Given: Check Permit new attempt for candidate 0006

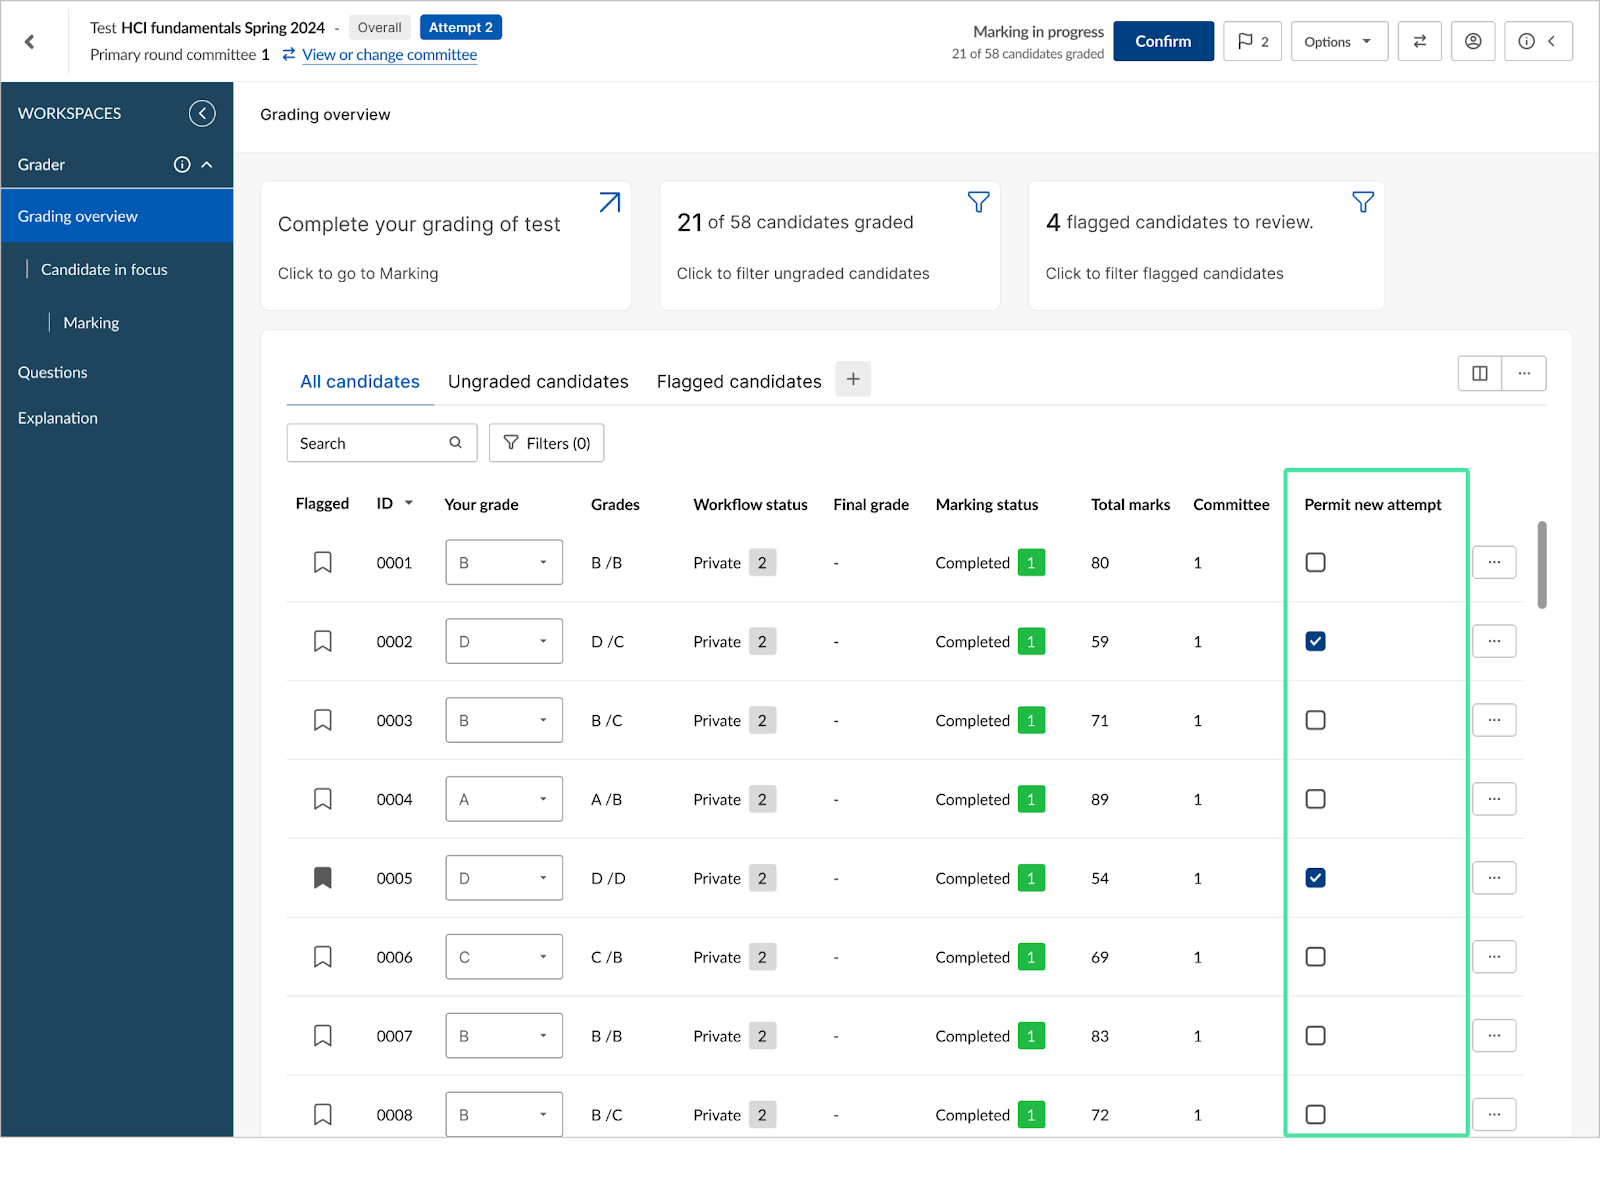Looking at the screenshot, I should 1315,957.
